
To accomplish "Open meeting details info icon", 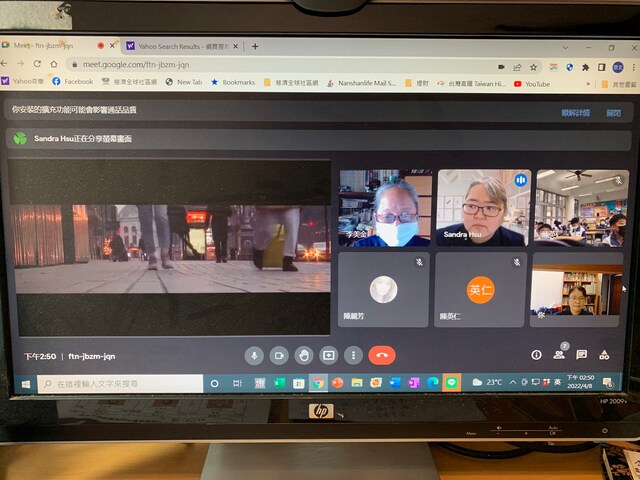I will (536, 354).
